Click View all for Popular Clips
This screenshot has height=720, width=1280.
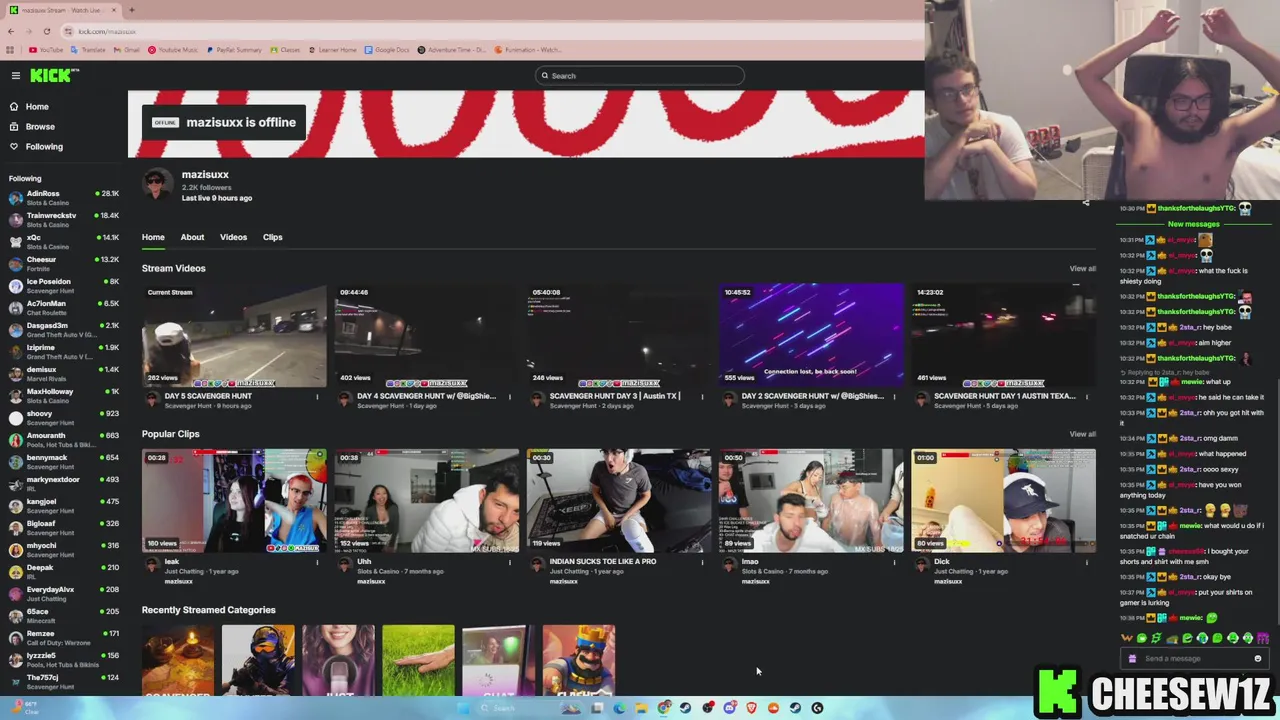[x=1082, y=434]
